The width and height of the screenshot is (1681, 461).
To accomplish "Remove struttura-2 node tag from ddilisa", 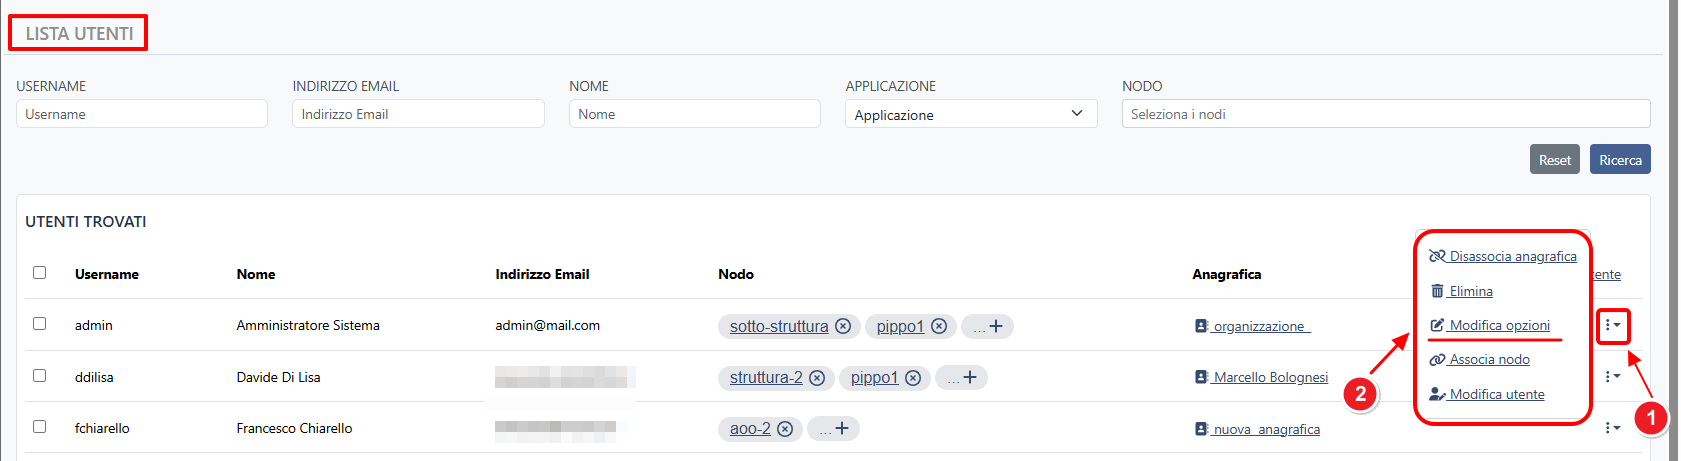I will click(817, 378).
